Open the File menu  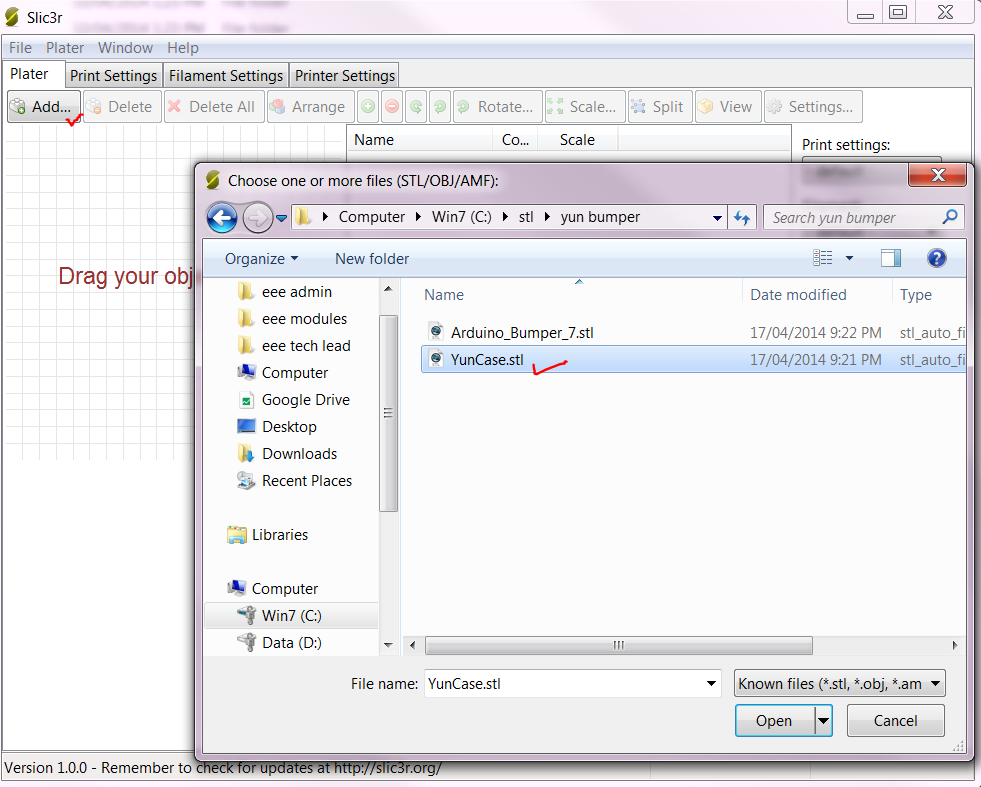point(20,48)
